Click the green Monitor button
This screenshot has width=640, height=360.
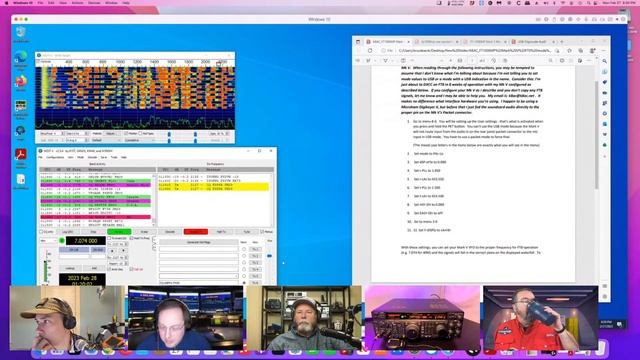coord(119,232)
